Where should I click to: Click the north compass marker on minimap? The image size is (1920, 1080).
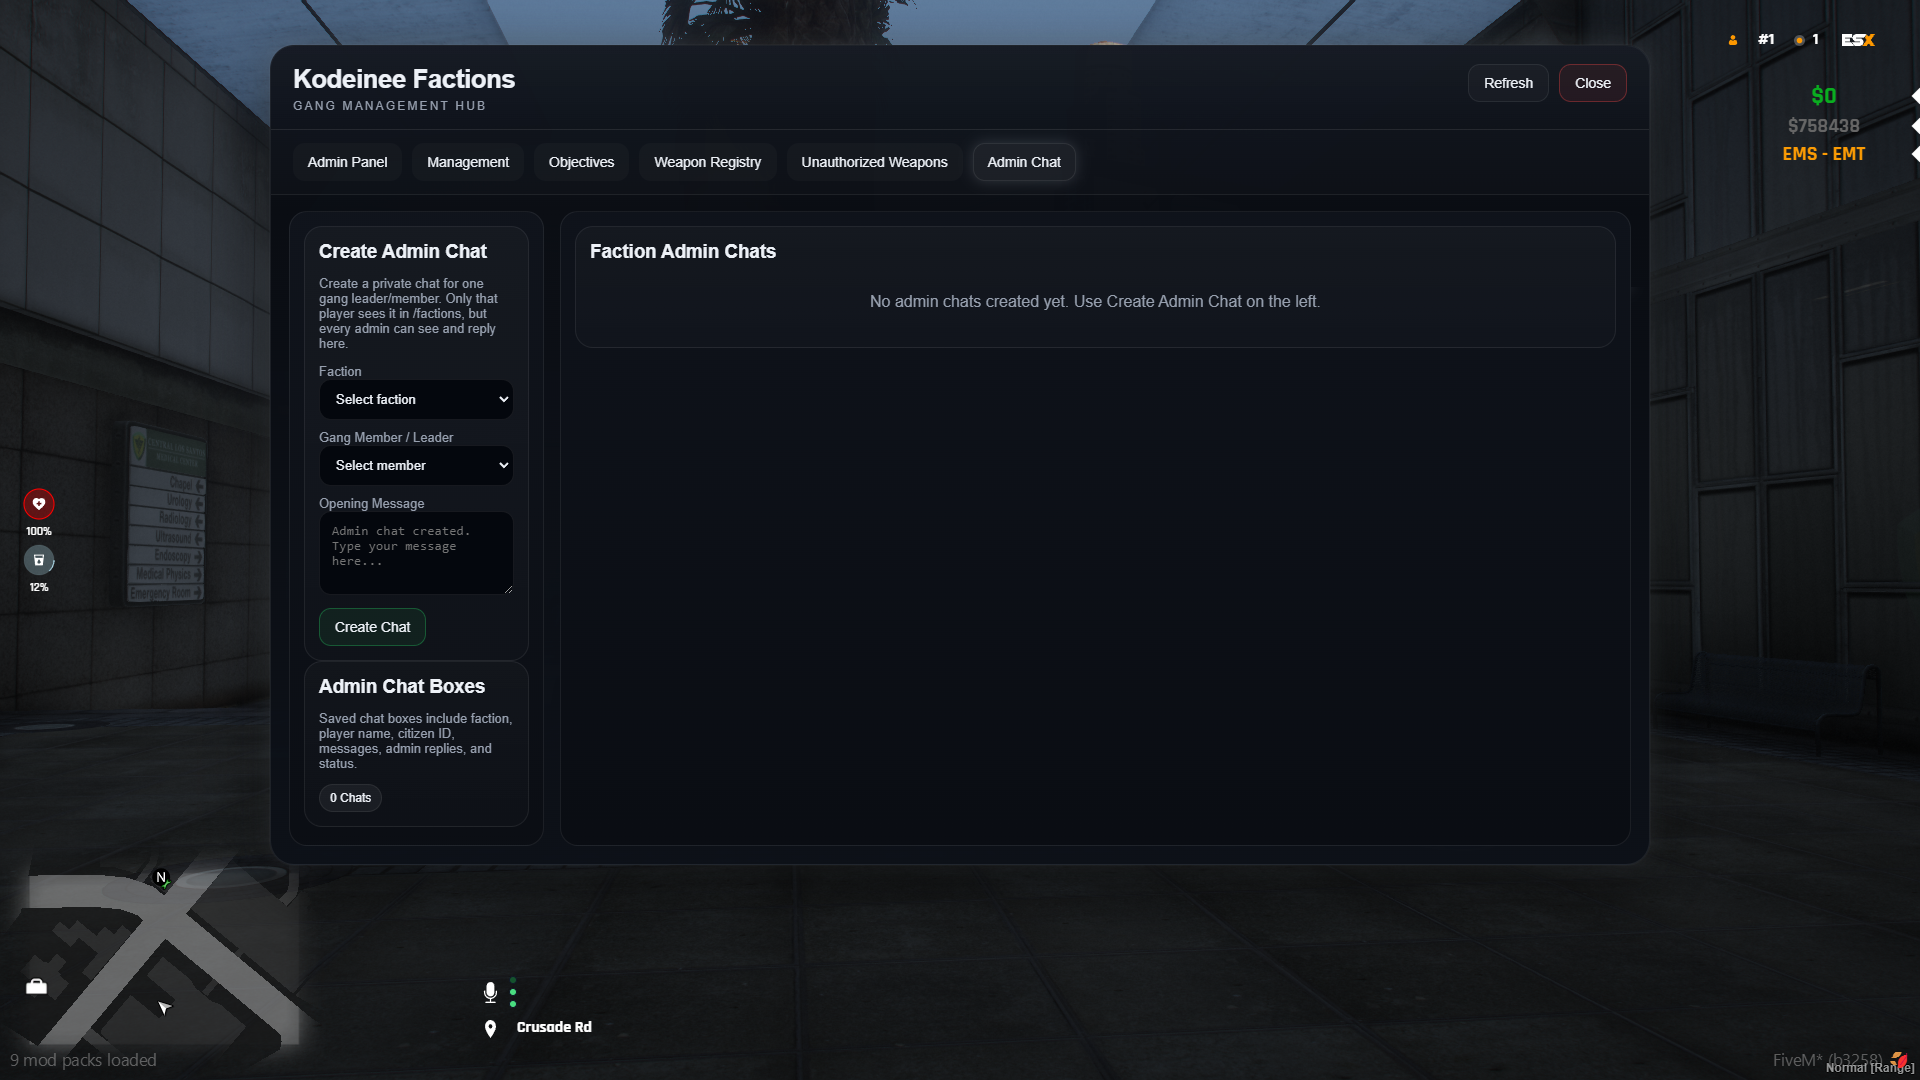pos(161,878)
